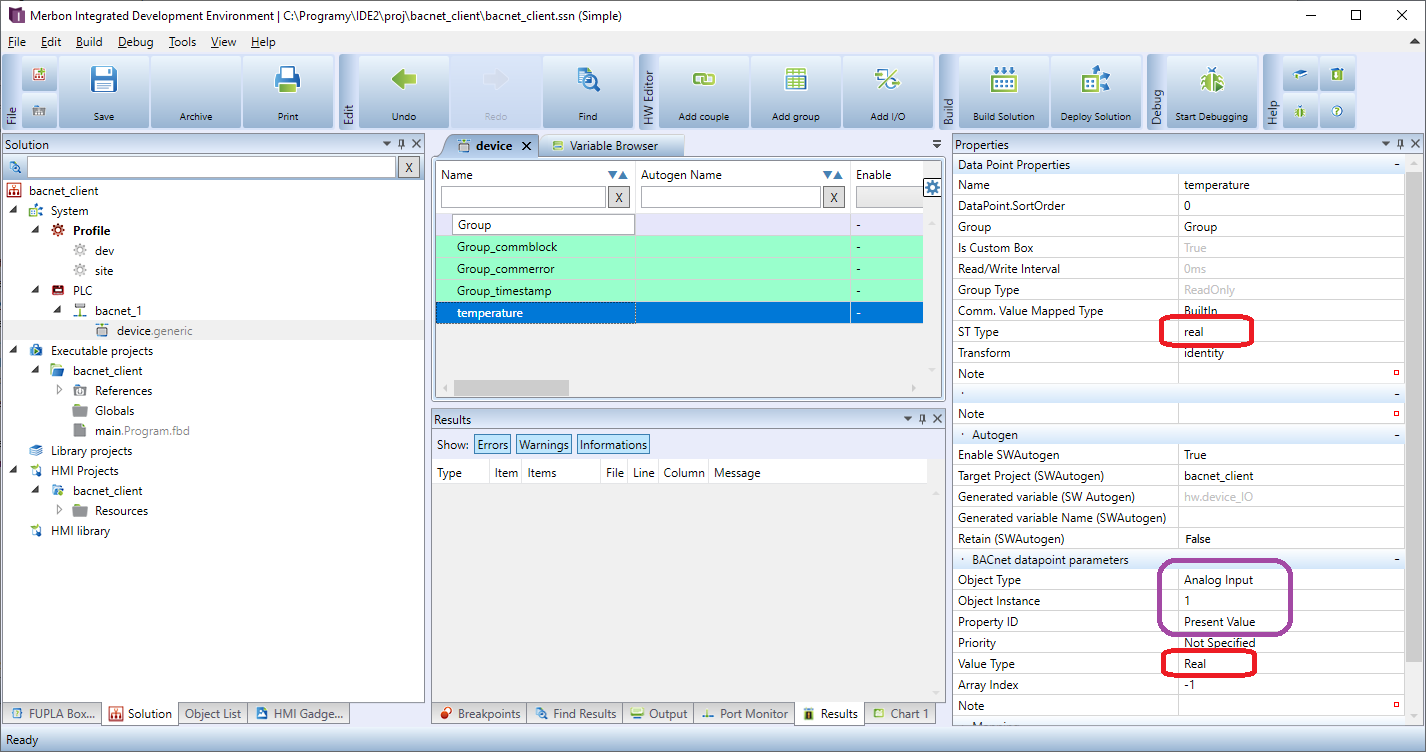This screenshot has width=1426, height=752.
Task: Toggle Informations filter in Results panel
Action: tap(613, 444)
